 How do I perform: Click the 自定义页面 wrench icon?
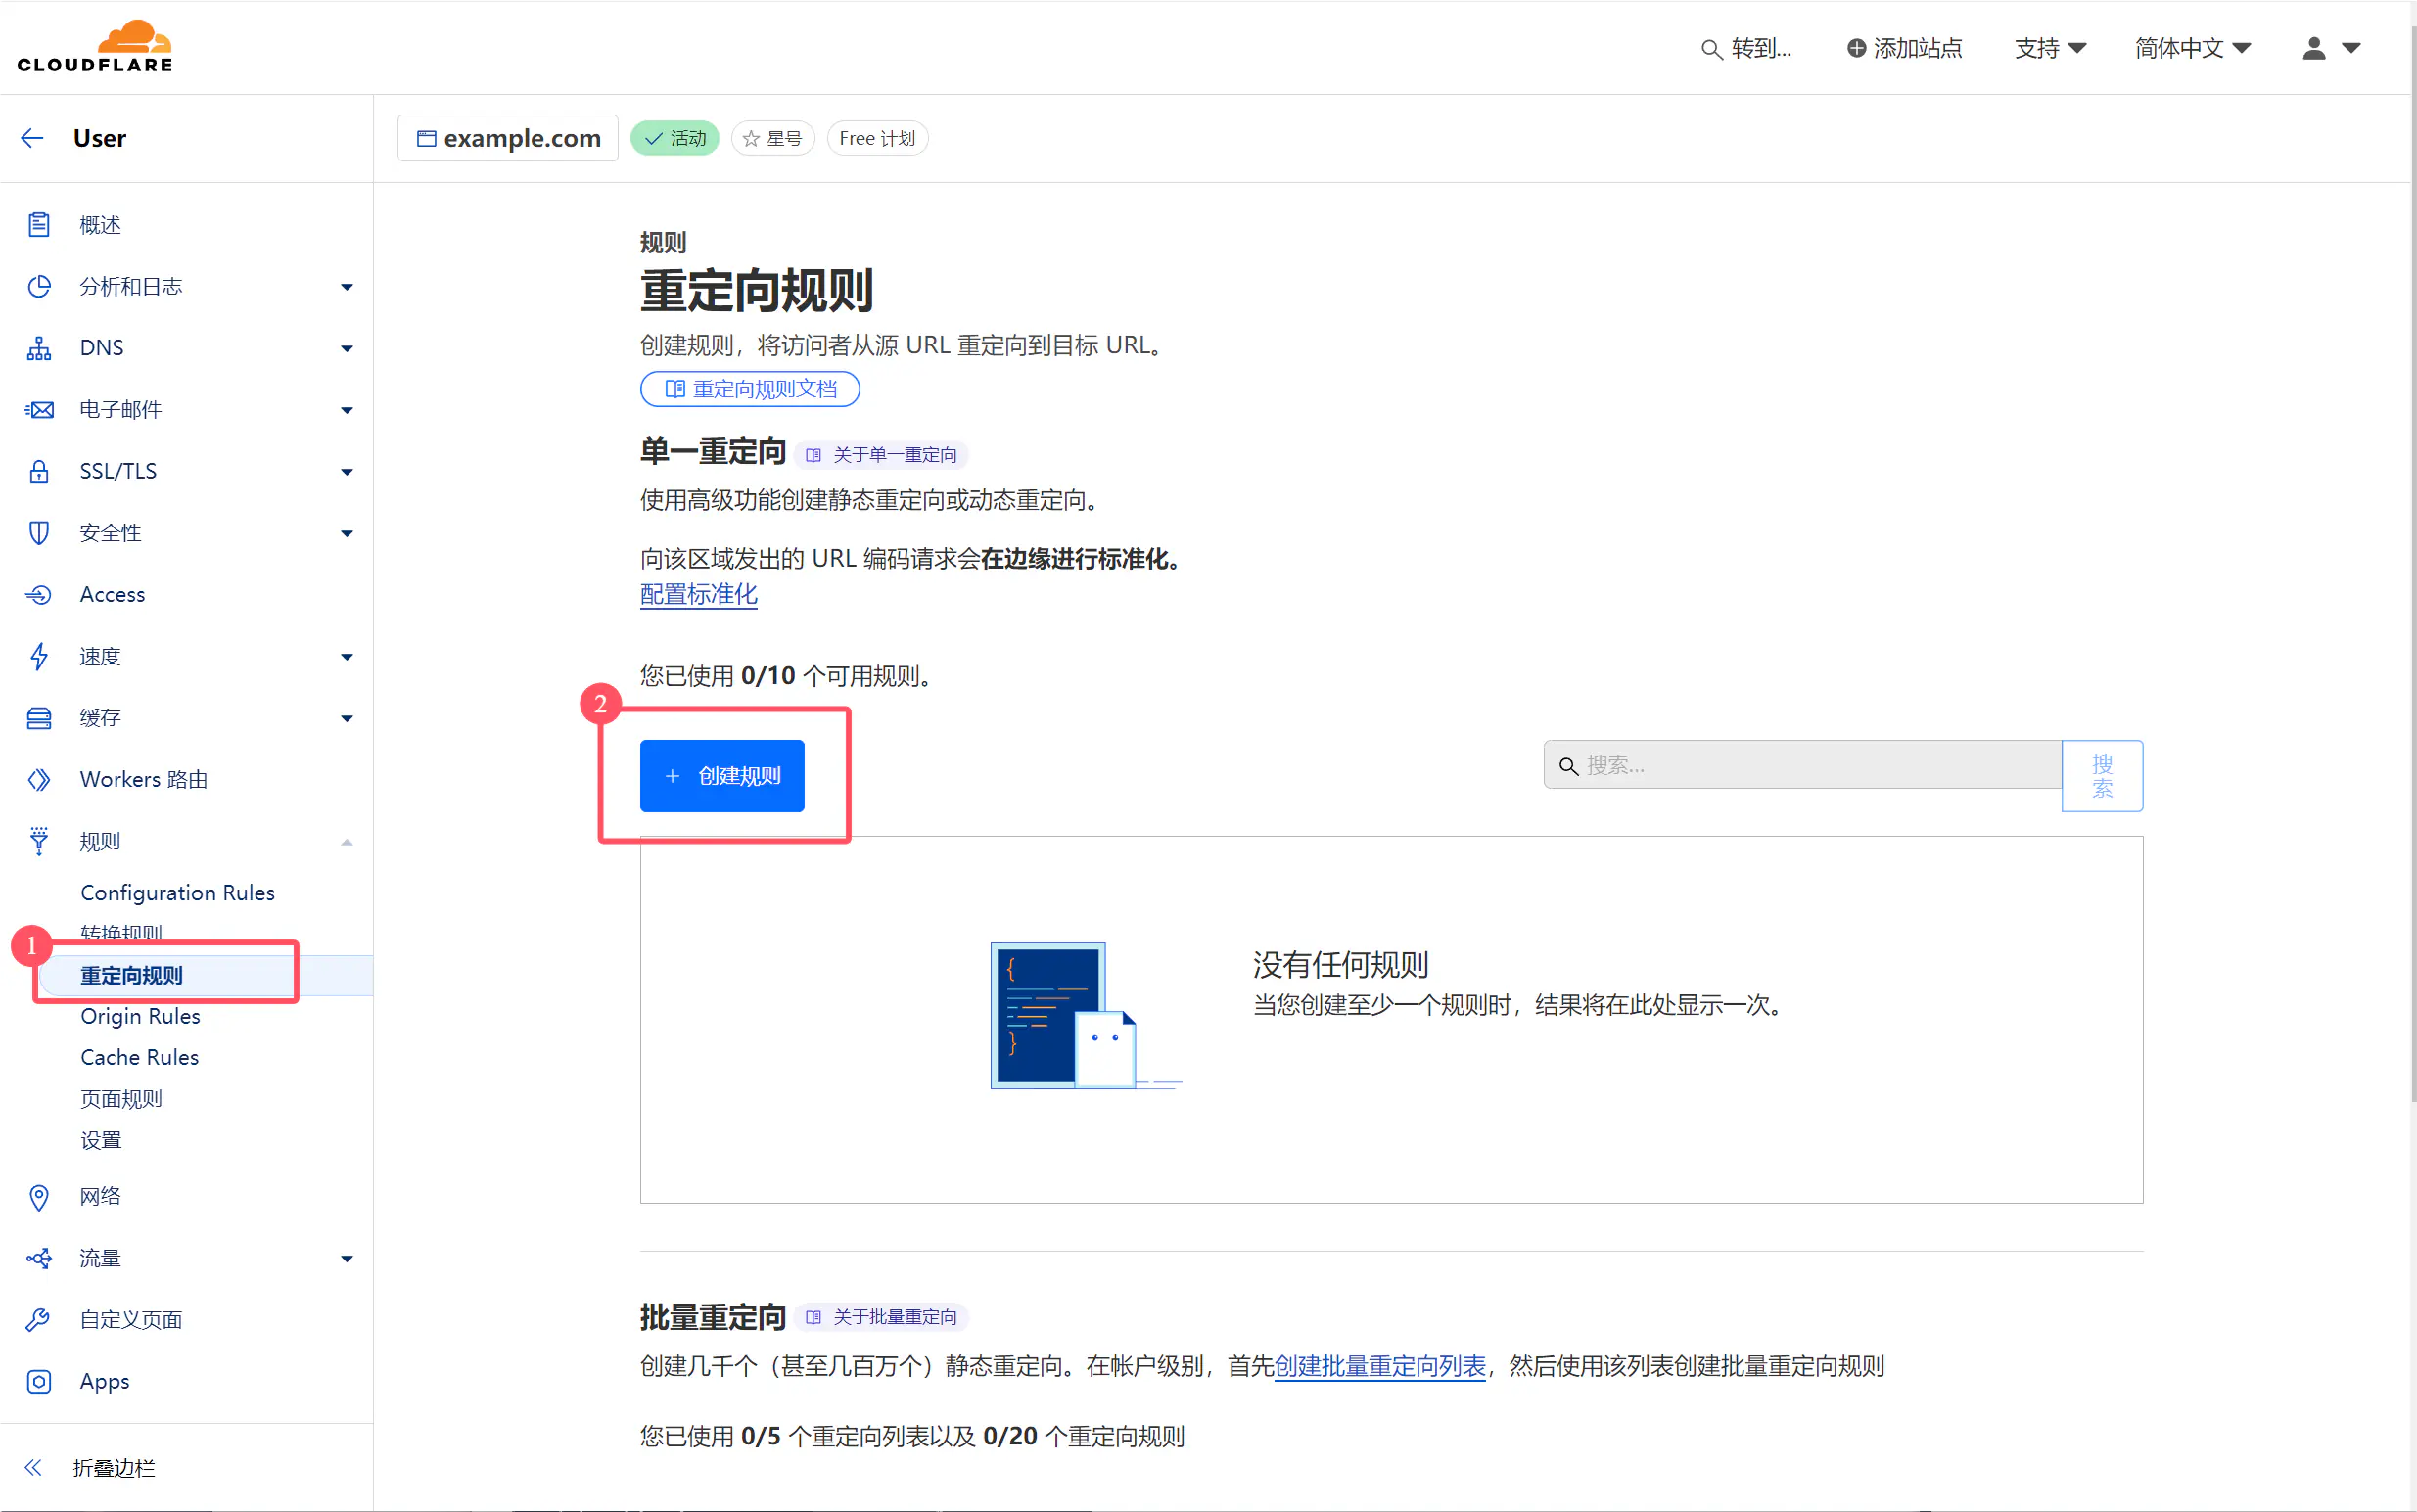tap(39, 1320)
